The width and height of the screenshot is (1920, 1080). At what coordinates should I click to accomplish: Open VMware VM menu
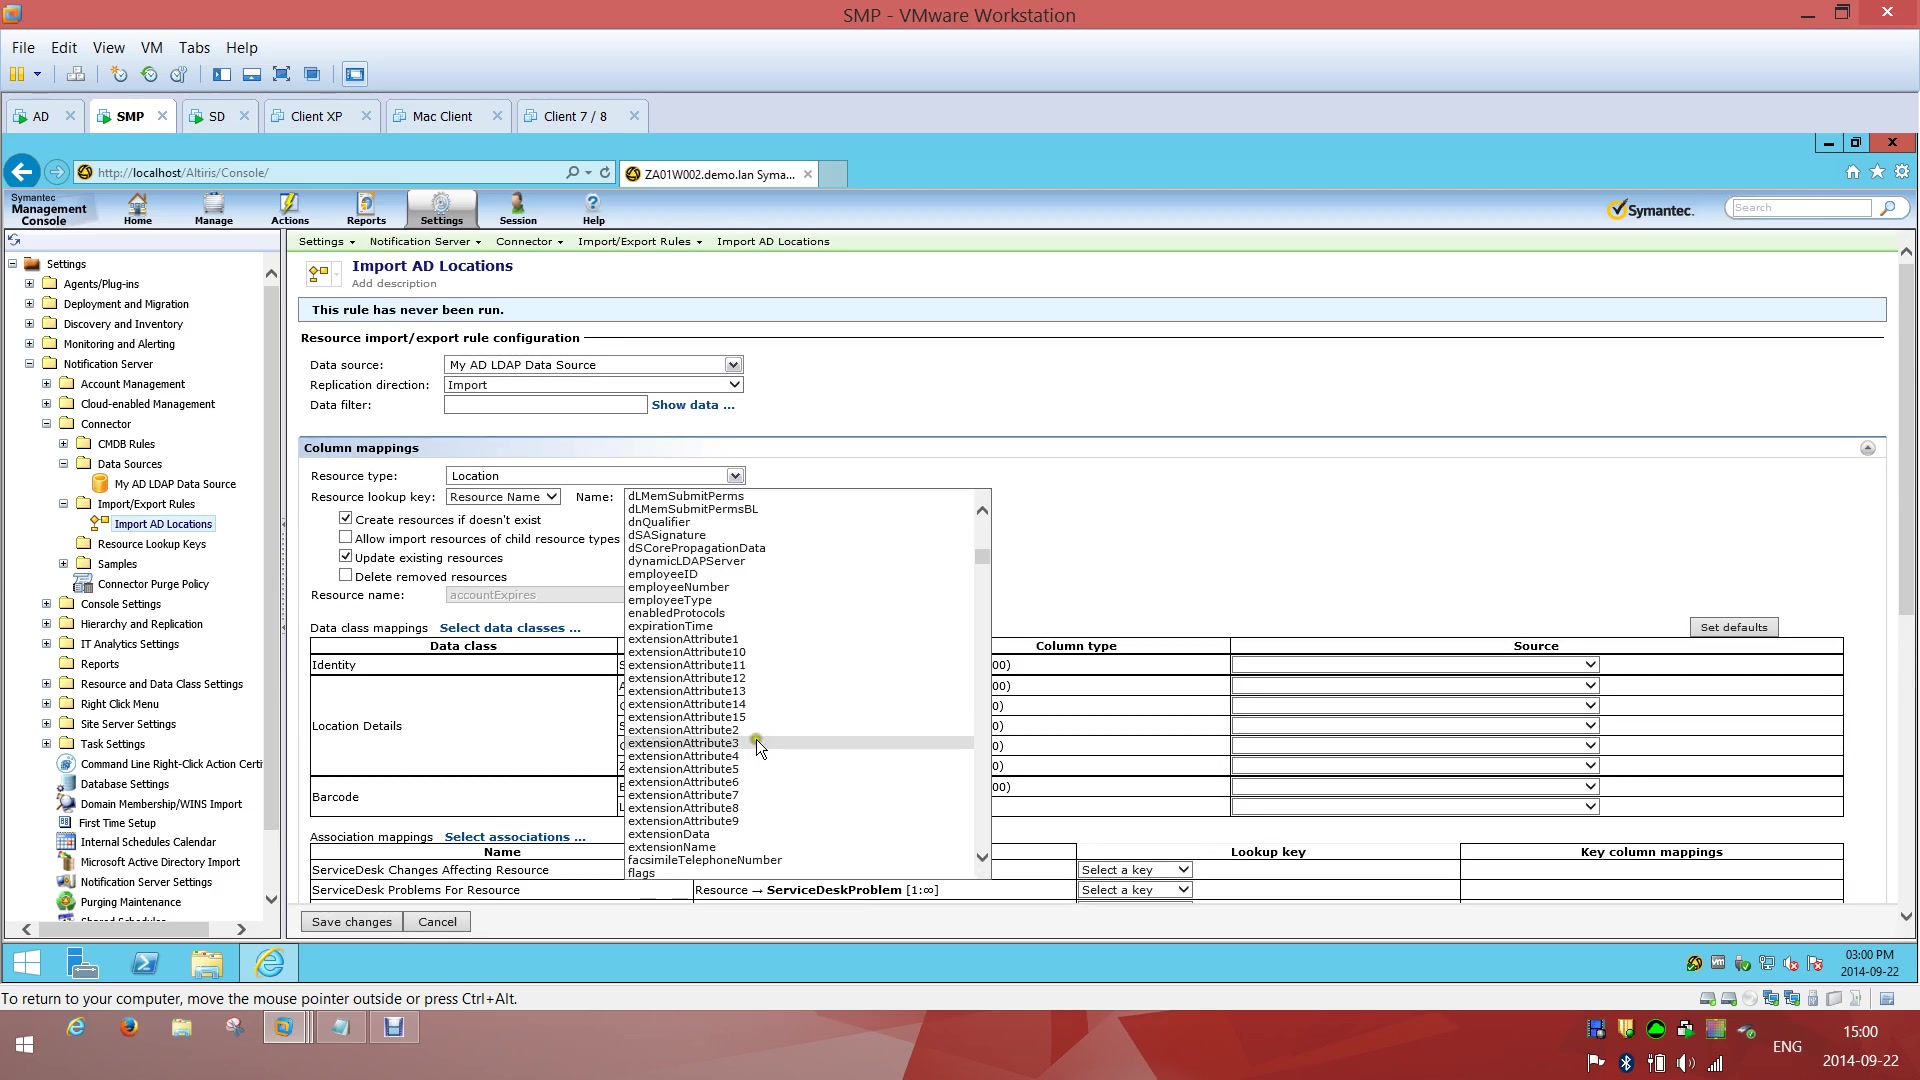pos(151,47)
